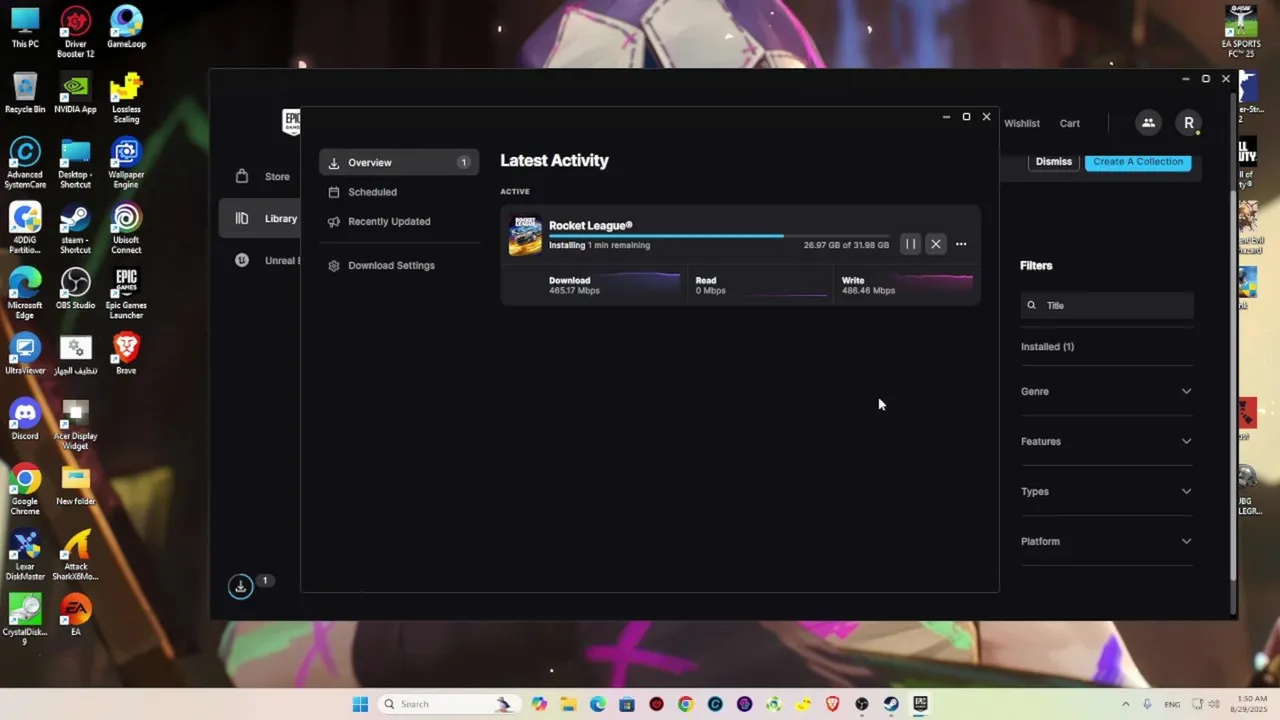Click the Write speed graph
Viewport: 1280px width, 720px height.
[x=937, y=284]
